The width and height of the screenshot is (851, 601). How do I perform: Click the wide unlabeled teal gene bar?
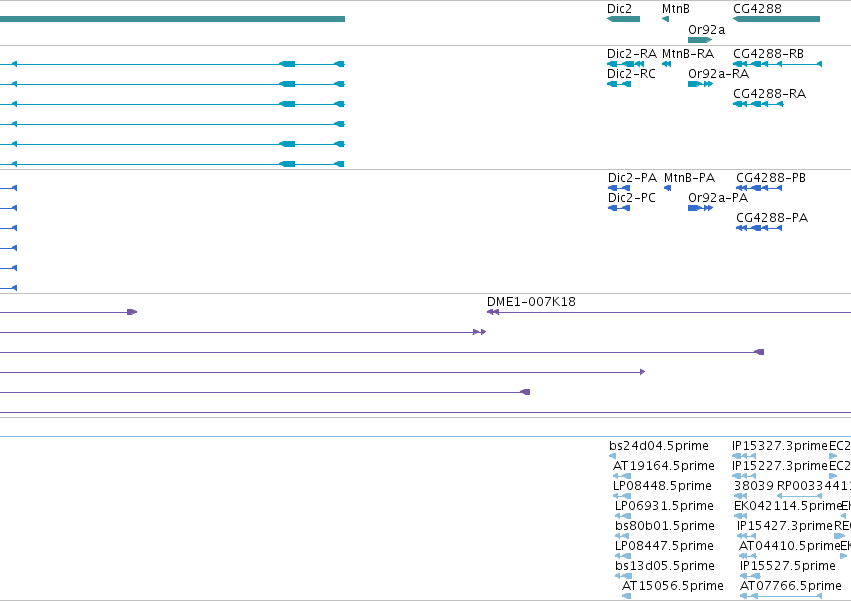coord(172,19)
